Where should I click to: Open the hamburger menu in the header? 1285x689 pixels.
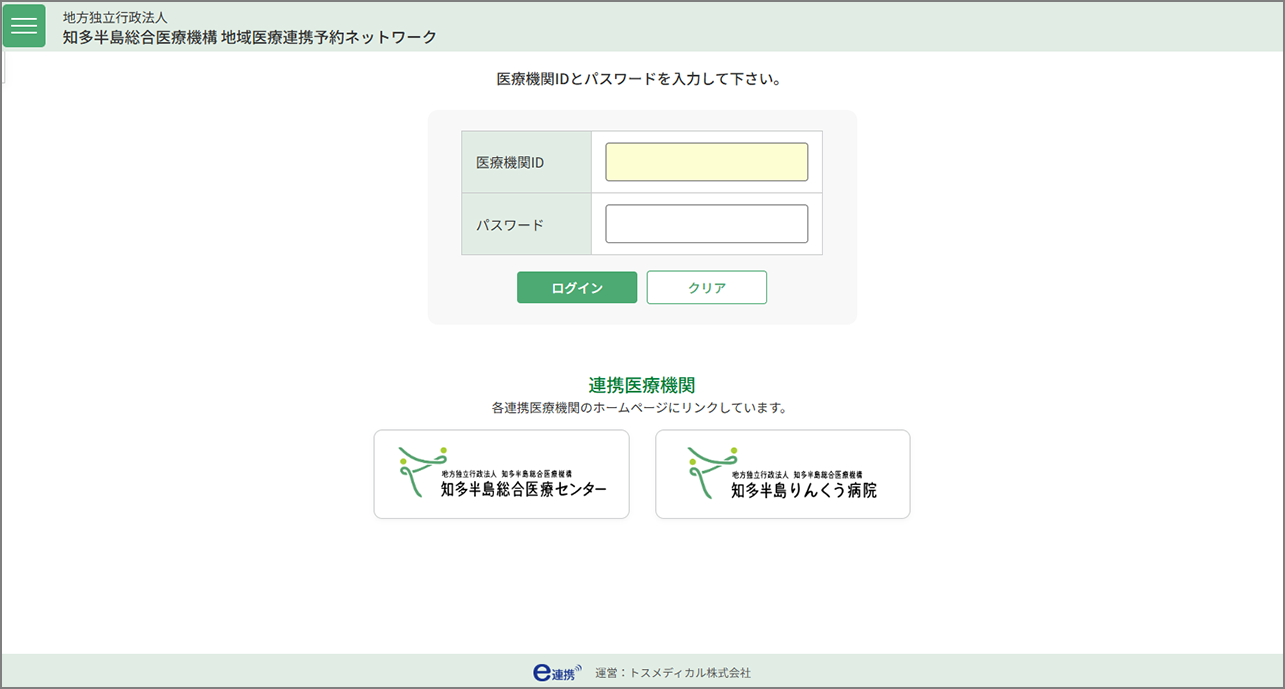click(24, 26)
